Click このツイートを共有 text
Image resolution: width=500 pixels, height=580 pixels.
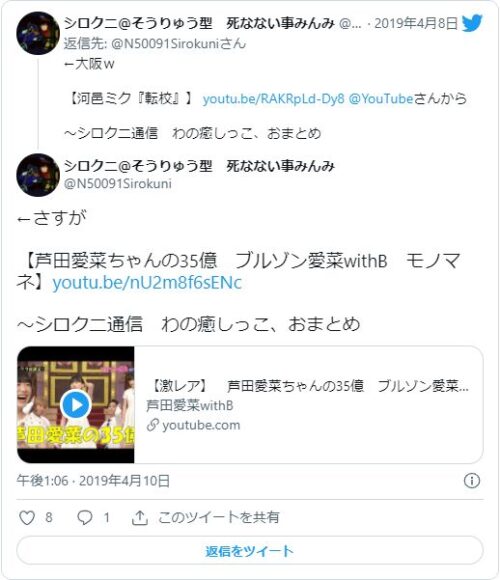point(219,517)
